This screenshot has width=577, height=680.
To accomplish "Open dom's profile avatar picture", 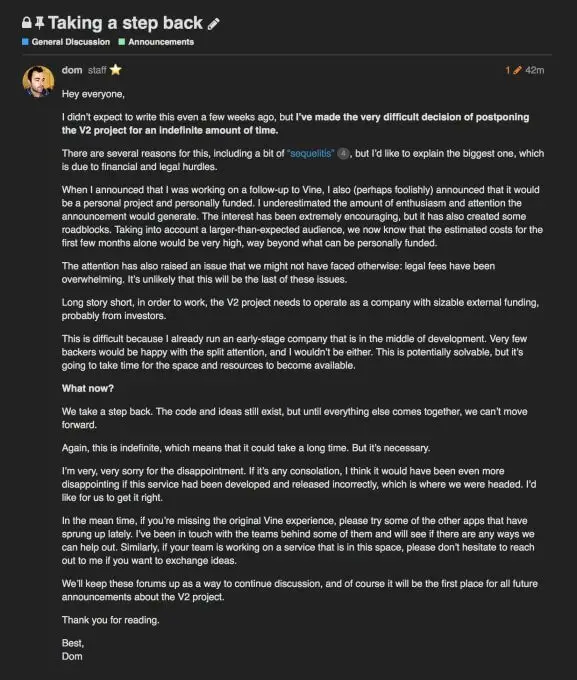I will pos(38,82).
